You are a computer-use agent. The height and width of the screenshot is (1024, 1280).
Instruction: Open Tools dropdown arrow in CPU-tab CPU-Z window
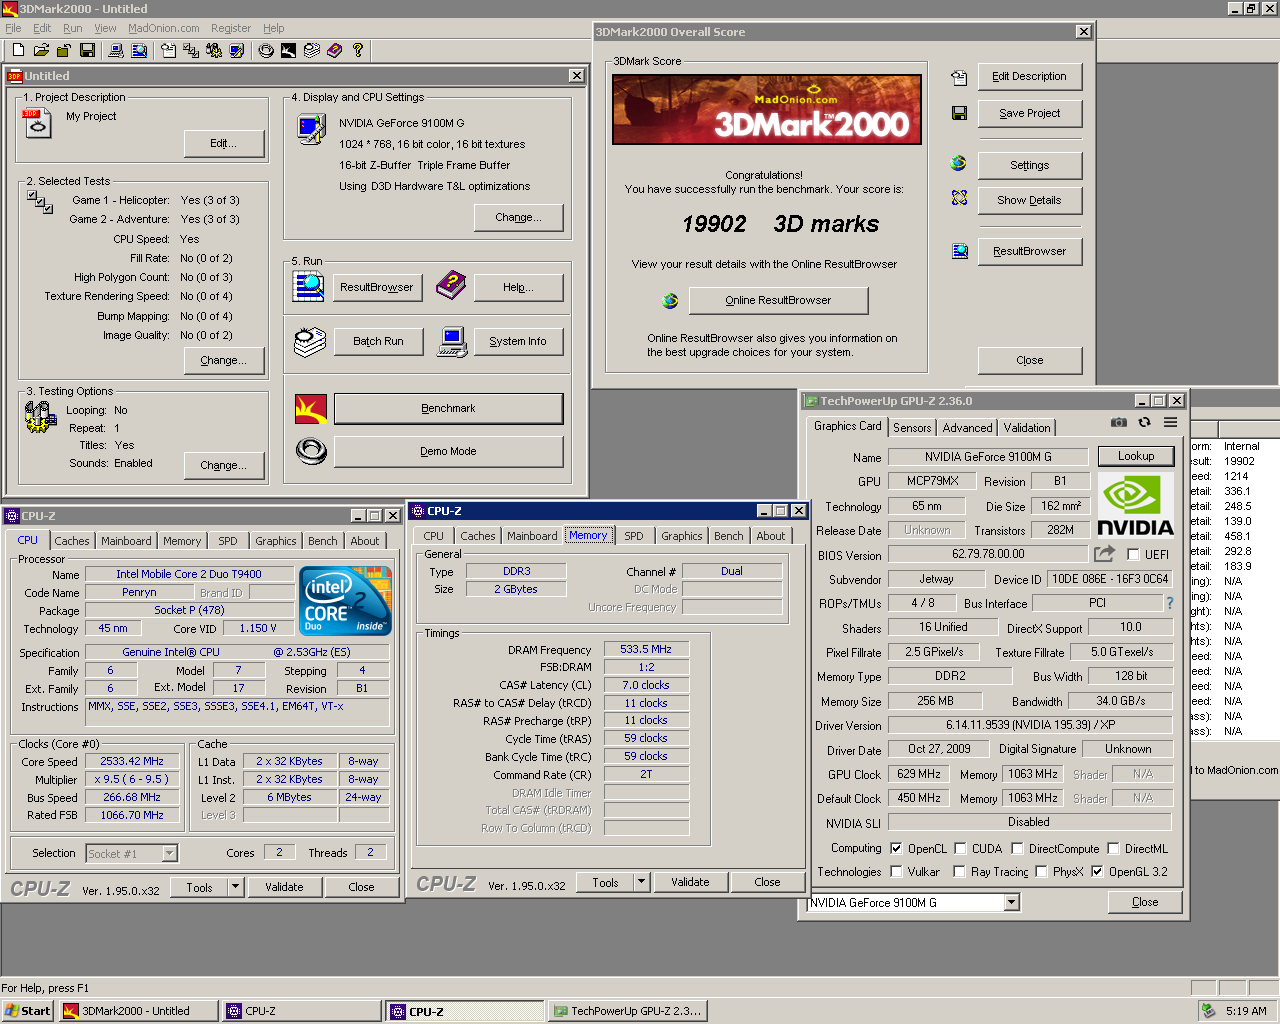pos(235,887)
